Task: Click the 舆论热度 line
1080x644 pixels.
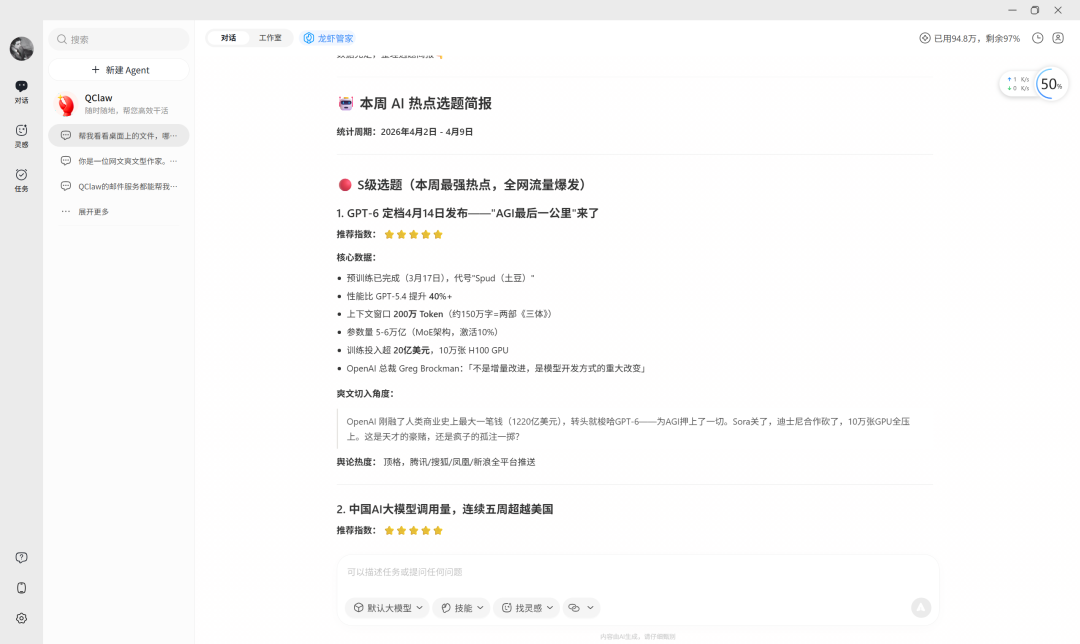Action: (436, 461)
